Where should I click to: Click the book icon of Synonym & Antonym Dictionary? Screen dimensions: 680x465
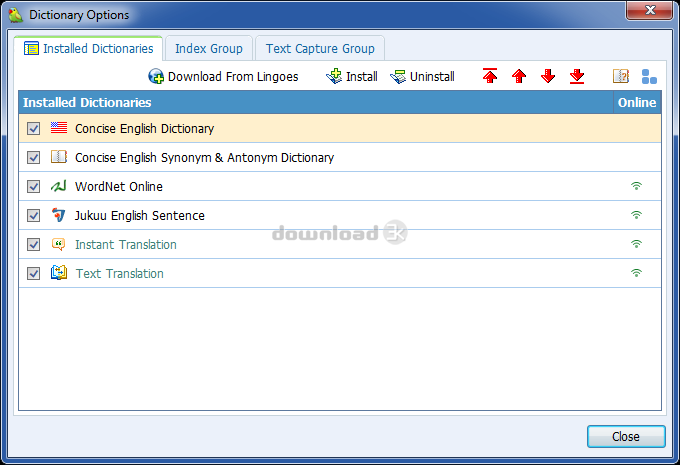tap(59, 157)
